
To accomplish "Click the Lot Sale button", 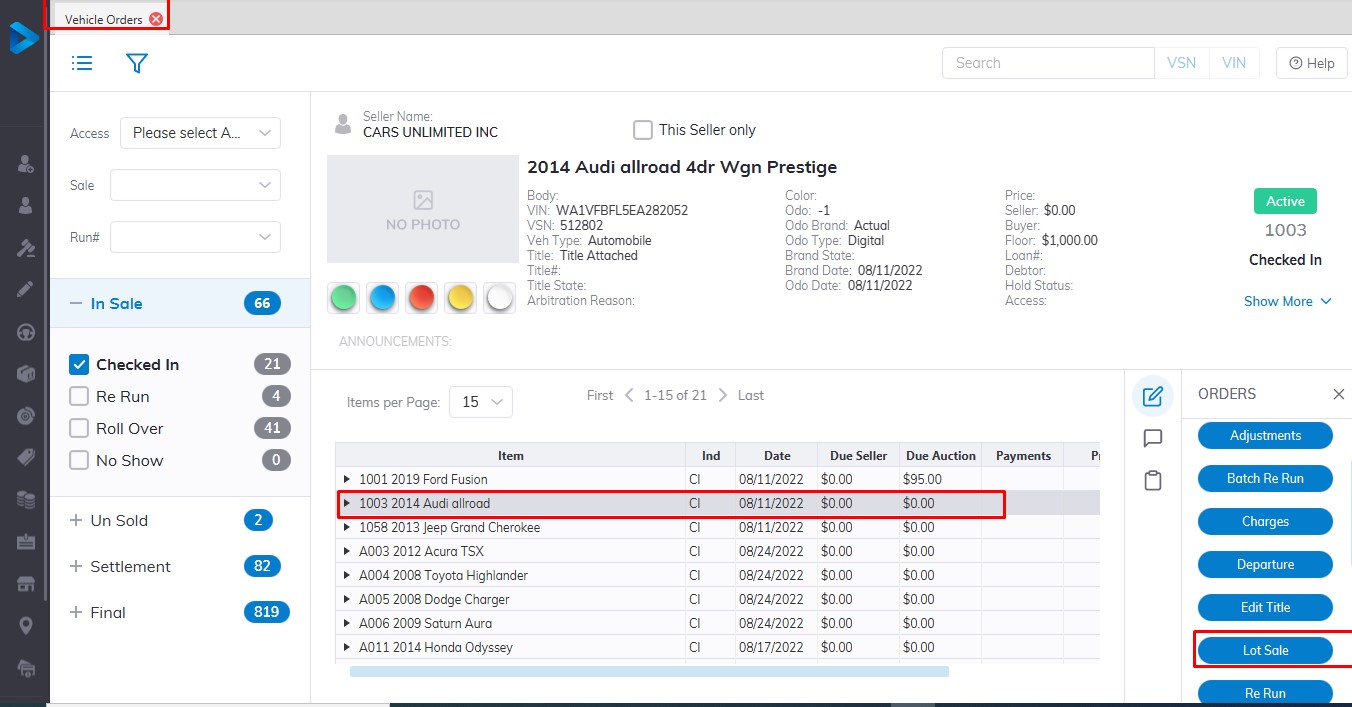I will pyautogui.click(x=1265, y=650).
